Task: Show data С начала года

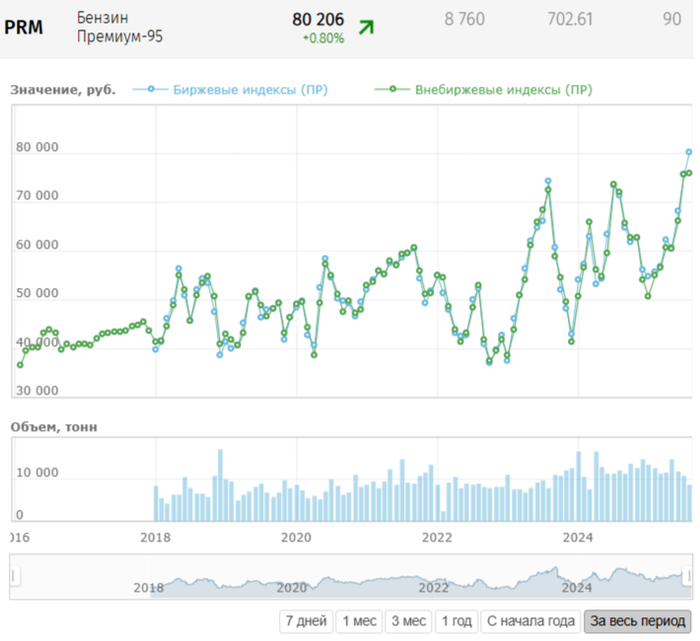Action: [530, 621]
